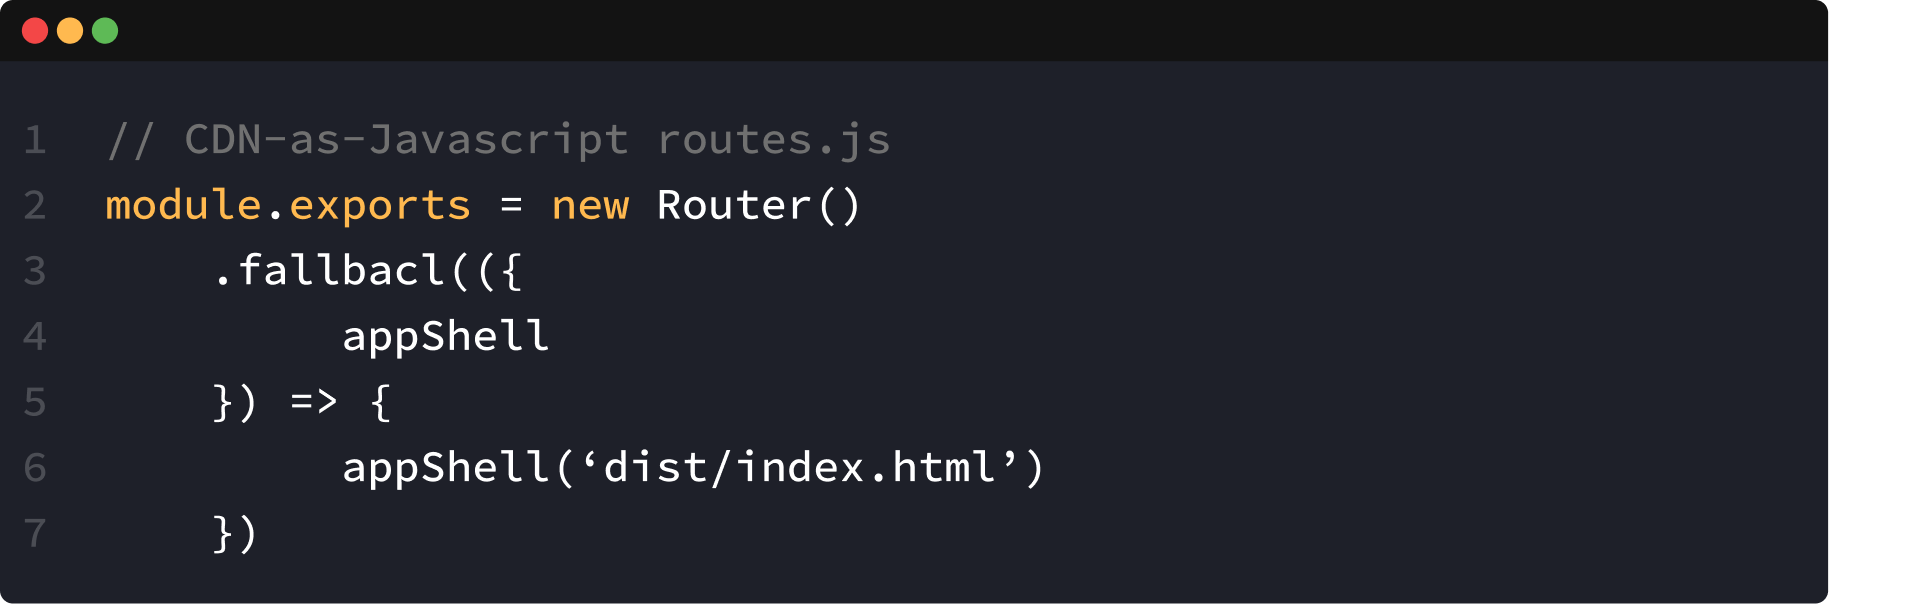Click 'appShell' parameter on line 4
The image size is (1920, 604).
pyautogui.click(x=446, y=337)
